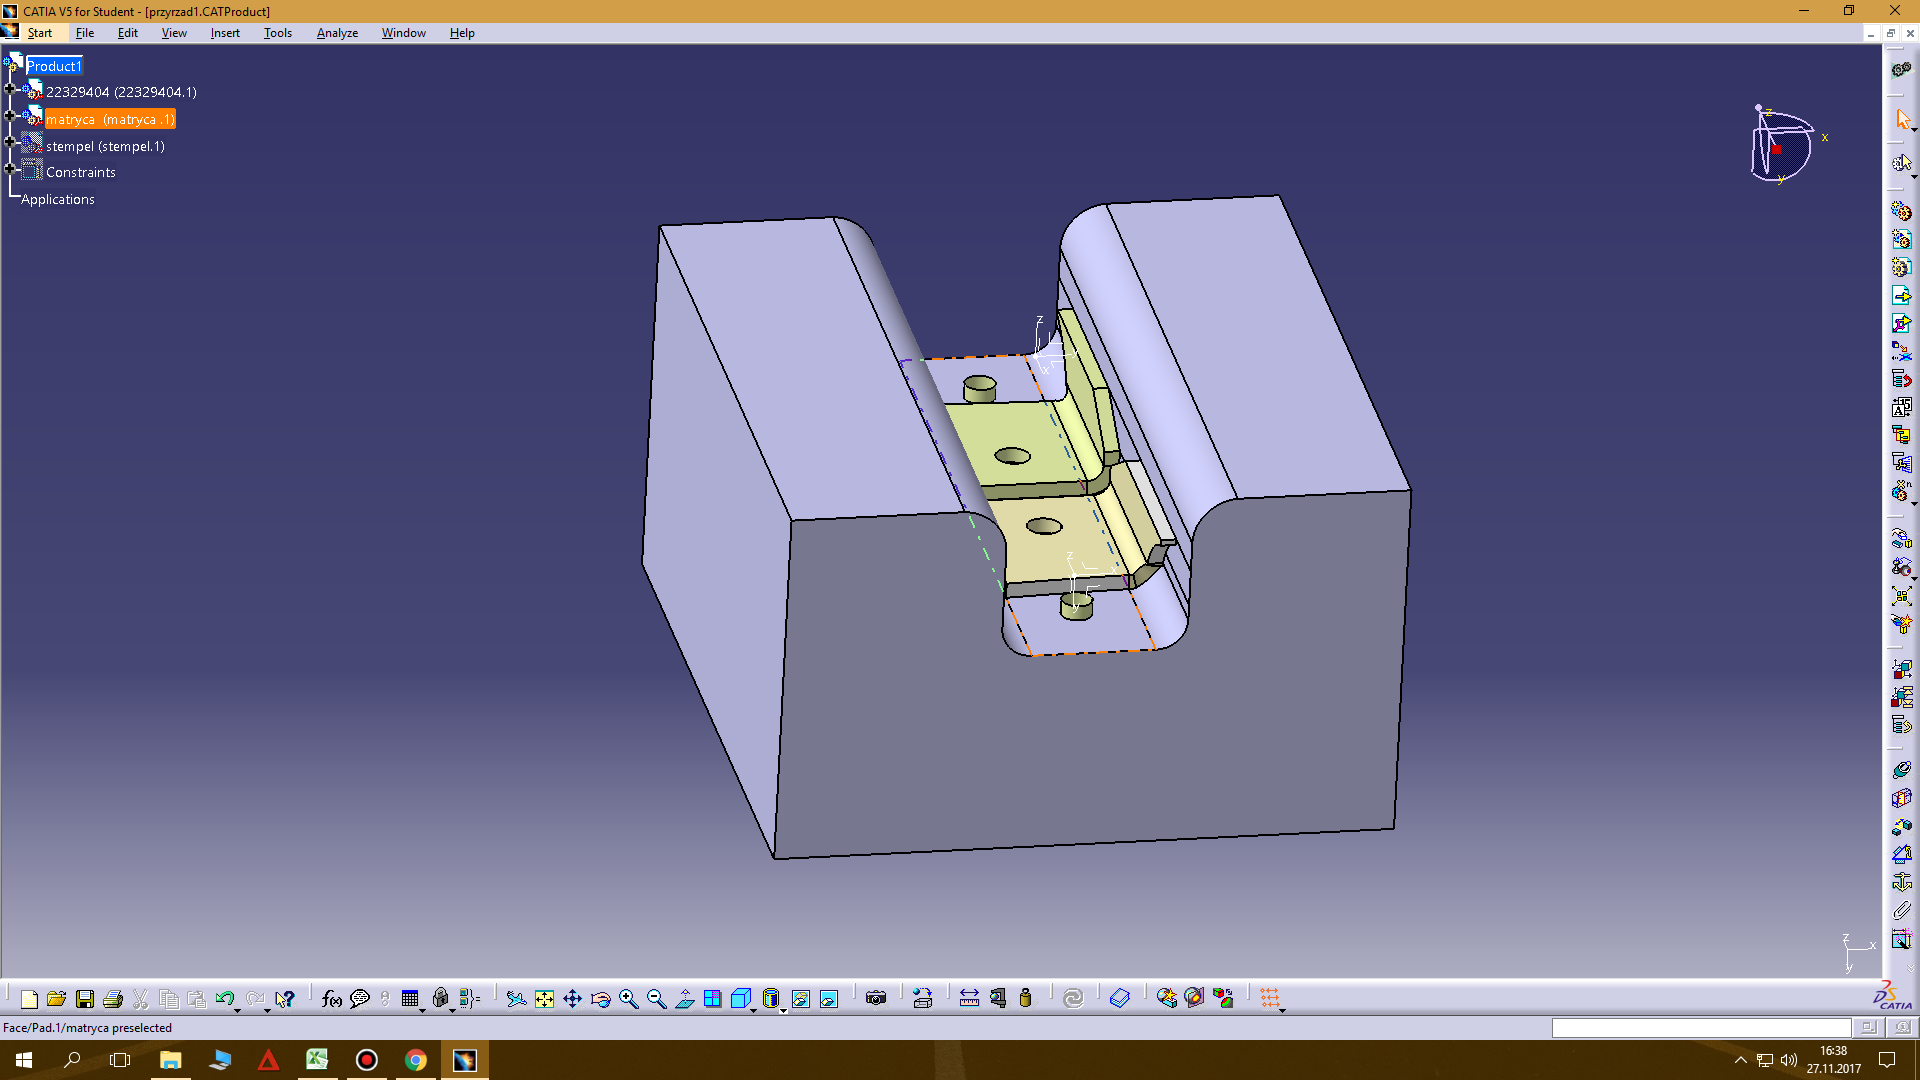Toggle Swap visible space icon
This screenshot has width=1920, height=1080.
[829, 999]
